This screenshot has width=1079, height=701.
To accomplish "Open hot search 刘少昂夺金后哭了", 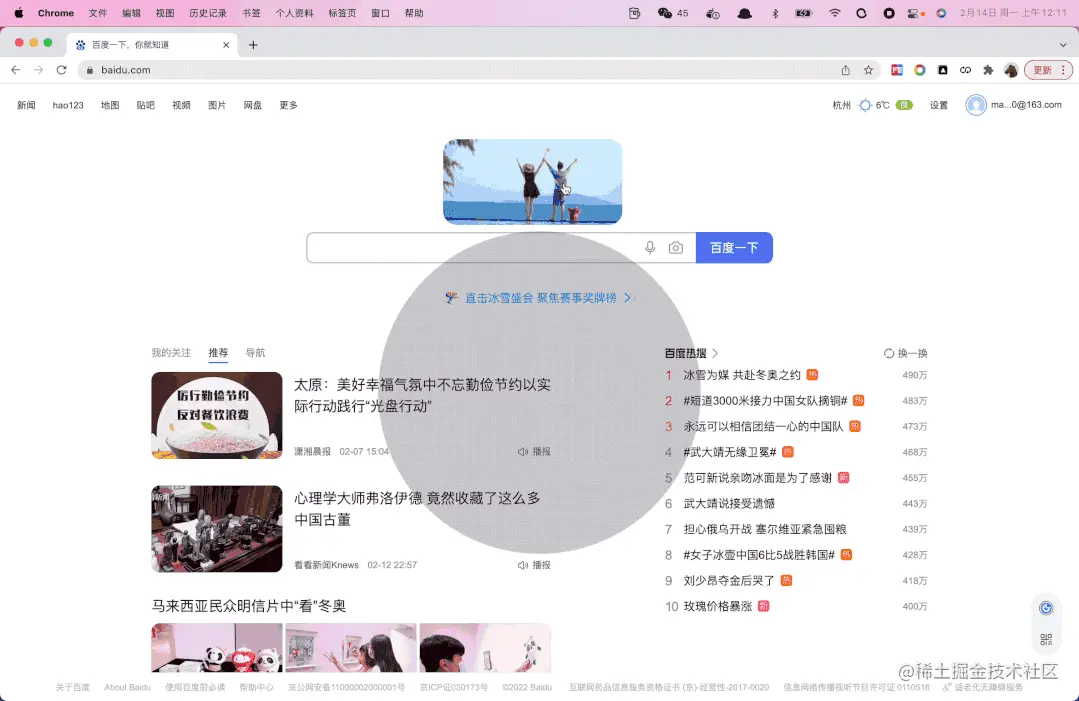I will pos(729,581).
